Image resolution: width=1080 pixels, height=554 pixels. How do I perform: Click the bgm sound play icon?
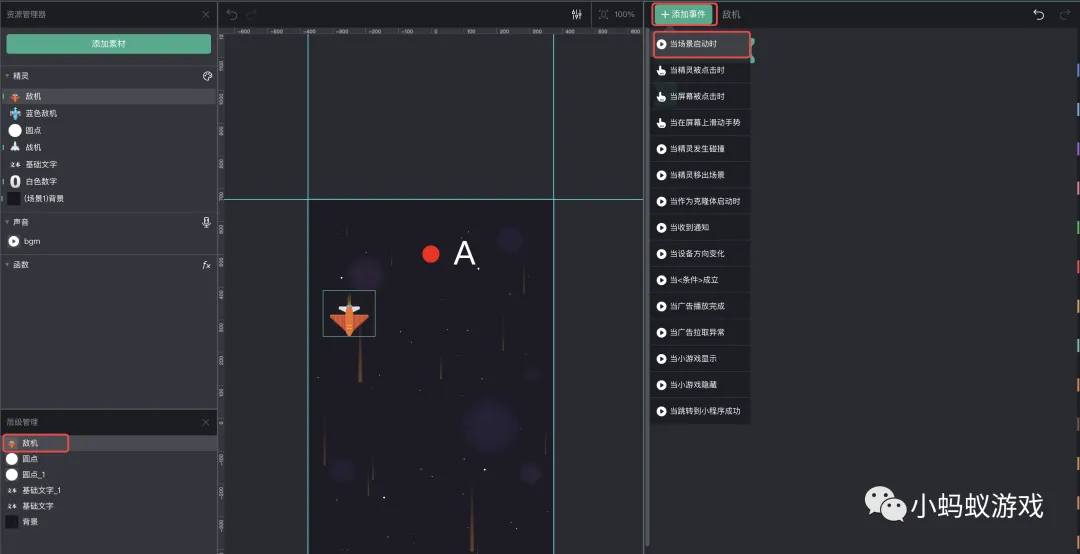coord(14,241)
